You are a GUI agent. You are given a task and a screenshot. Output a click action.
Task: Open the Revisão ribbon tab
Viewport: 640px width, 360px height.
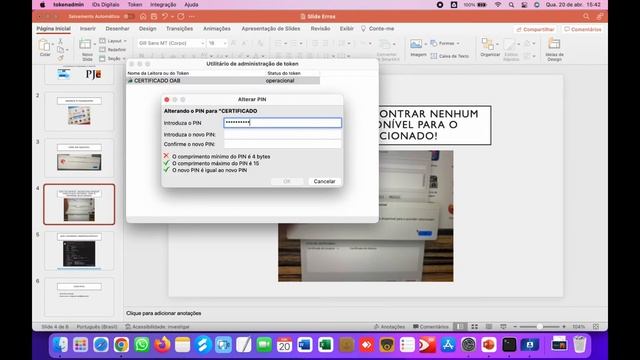(x=320, y=29)
